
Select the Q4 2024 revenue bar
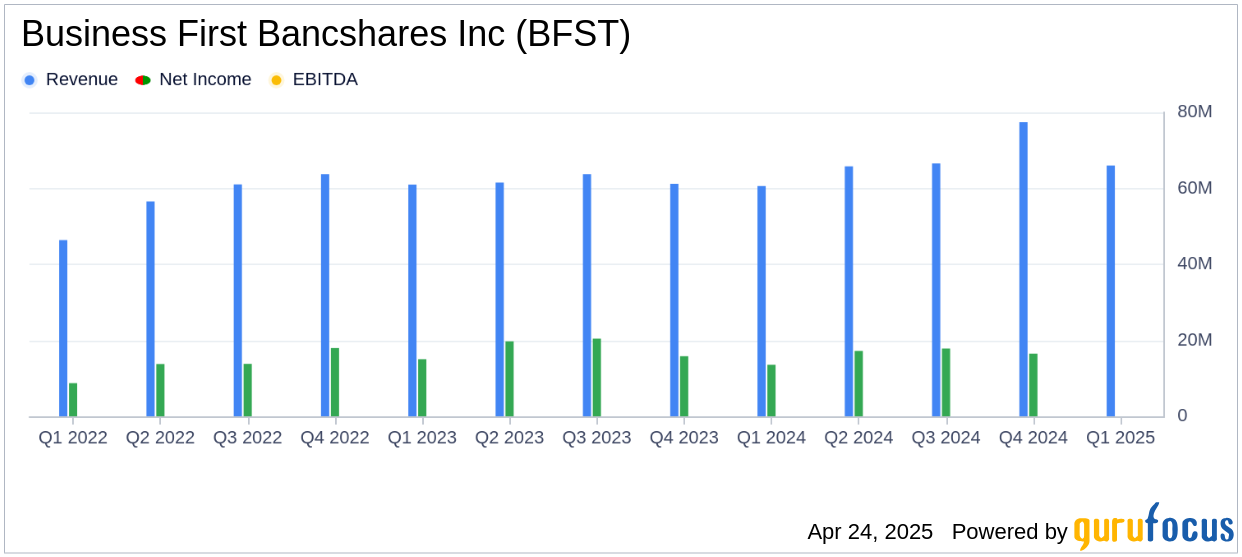tap(1023, 269)
